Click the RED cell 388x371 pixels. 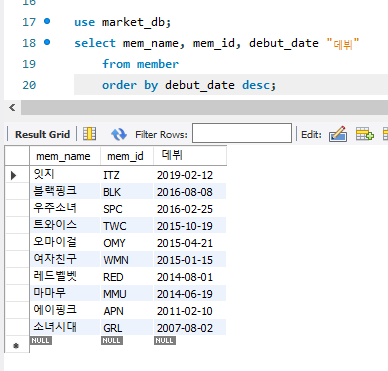point(127,277)
